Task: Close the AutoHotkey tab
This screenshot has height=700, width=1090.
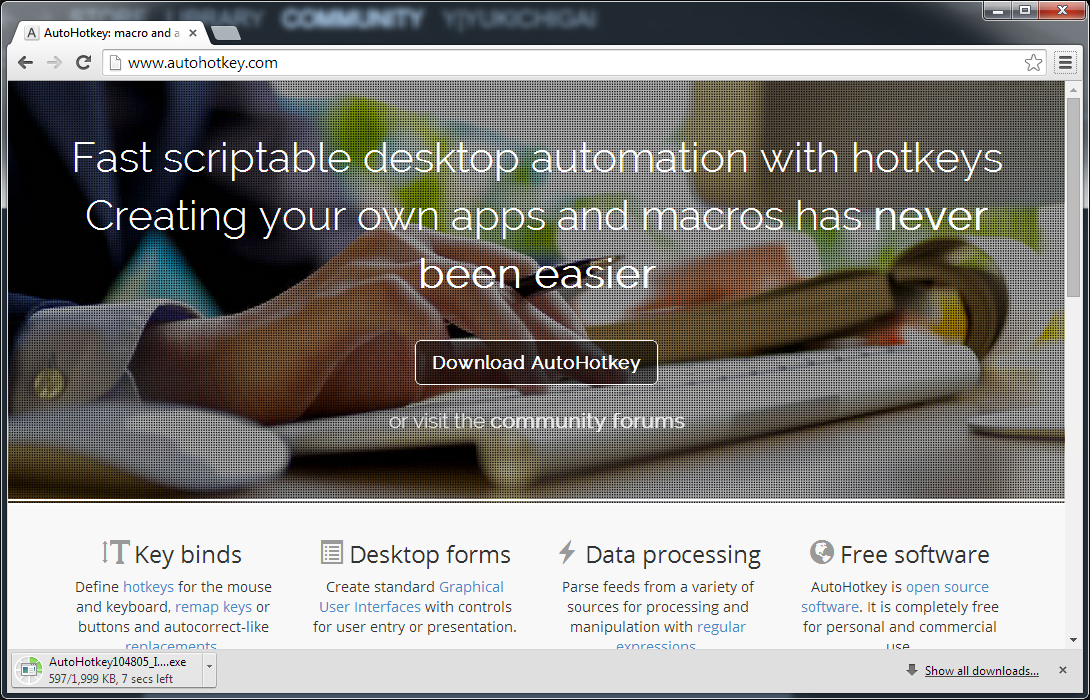Action: pos(193,33)
